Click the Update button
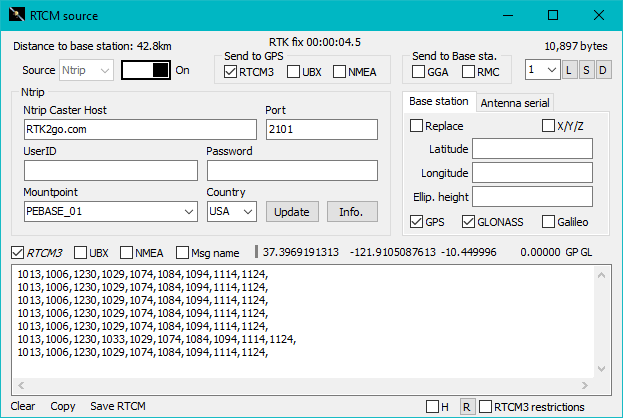This screenshot has width=623, height=418. click(x=292, y=212)
